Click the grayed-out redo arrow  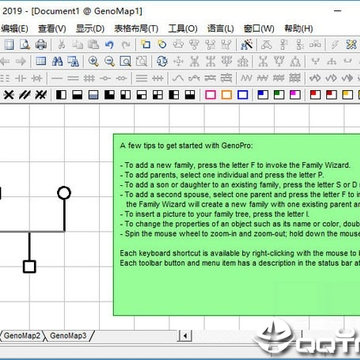point(126,44)
